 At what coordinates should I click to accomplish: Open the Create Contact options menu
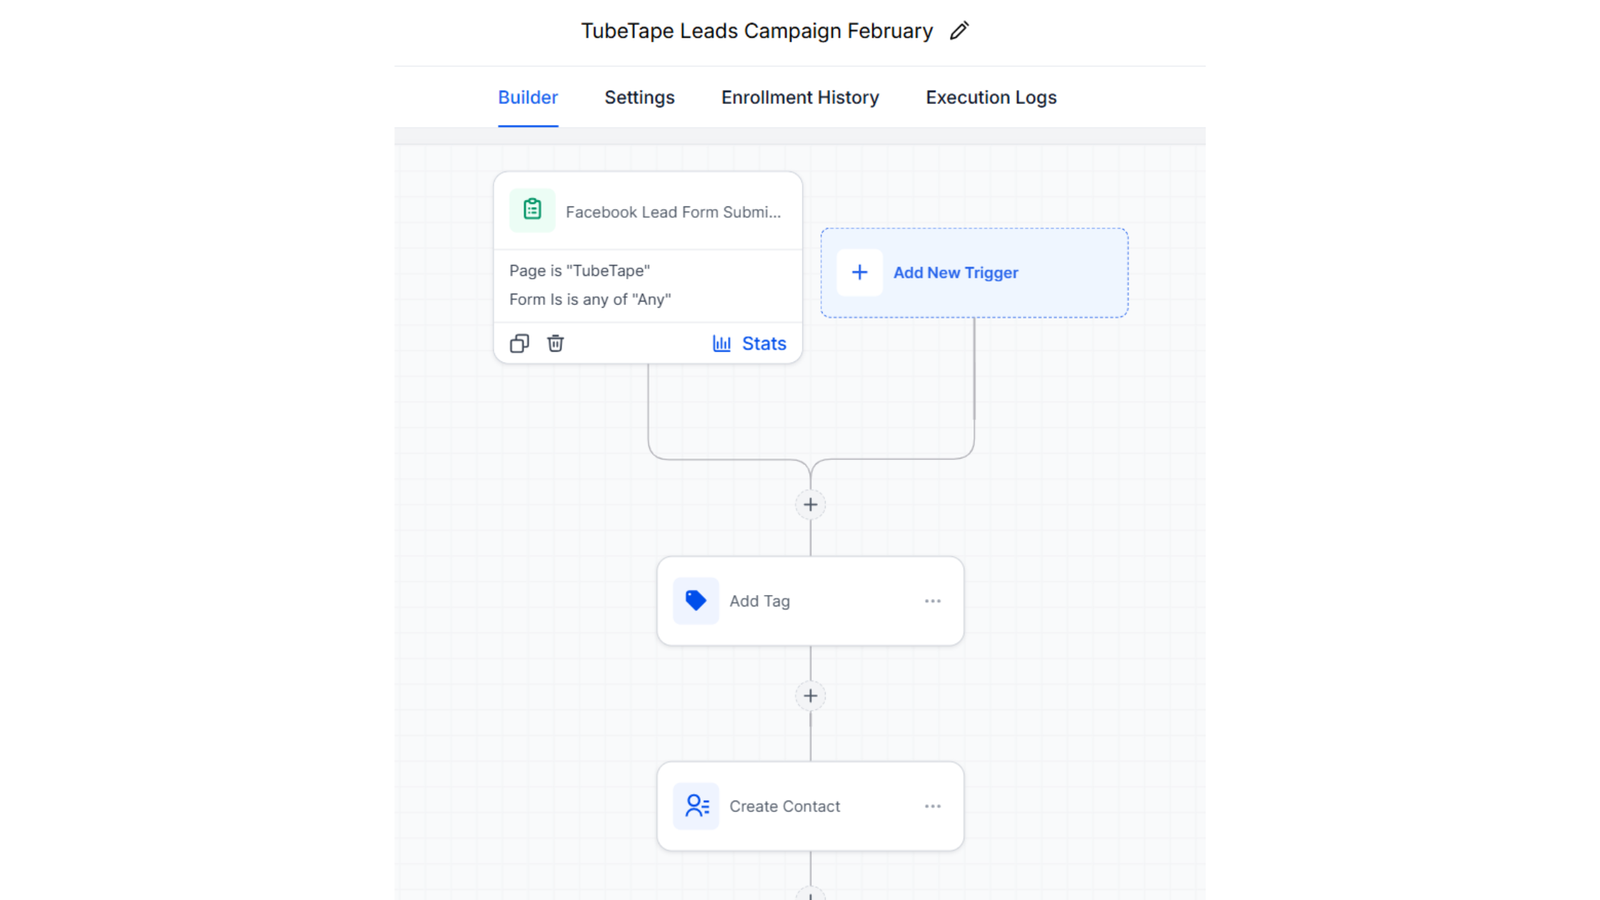933,806
